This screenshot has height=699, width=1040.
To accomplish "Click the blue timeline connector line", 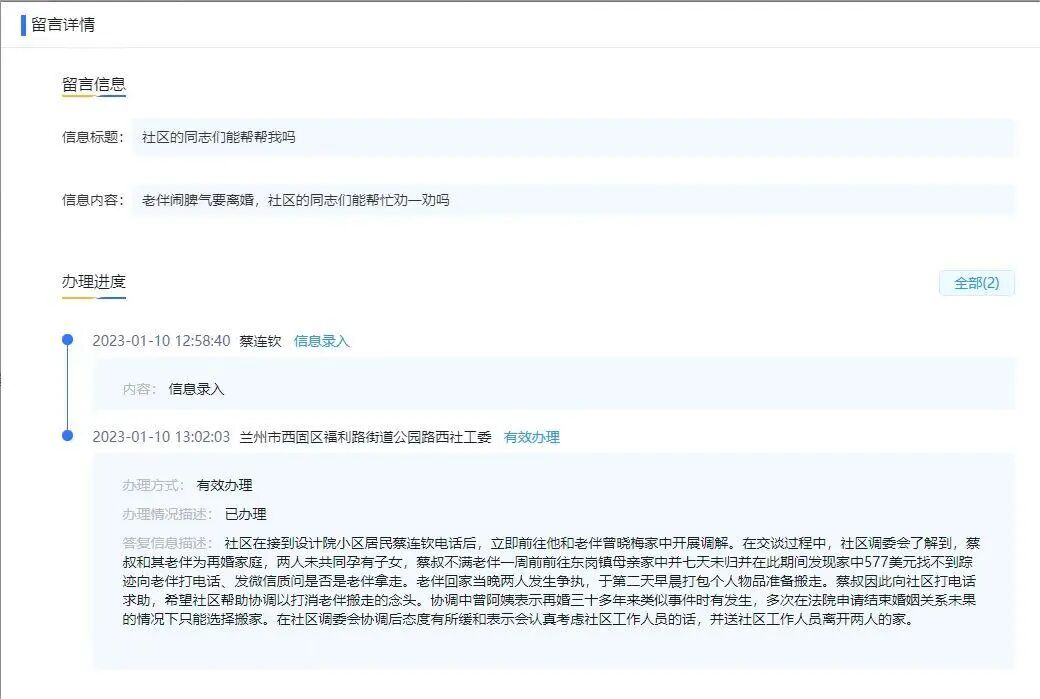I will point(67,388).
